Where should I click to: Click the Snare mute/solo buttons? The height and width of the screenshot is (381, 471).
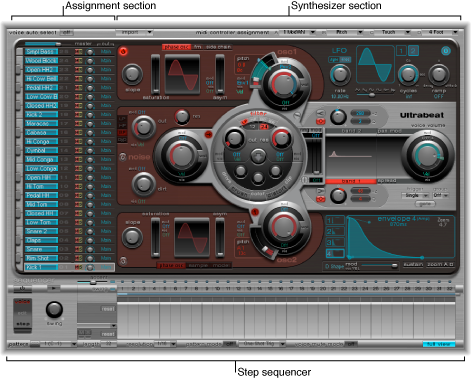(79, 249)
